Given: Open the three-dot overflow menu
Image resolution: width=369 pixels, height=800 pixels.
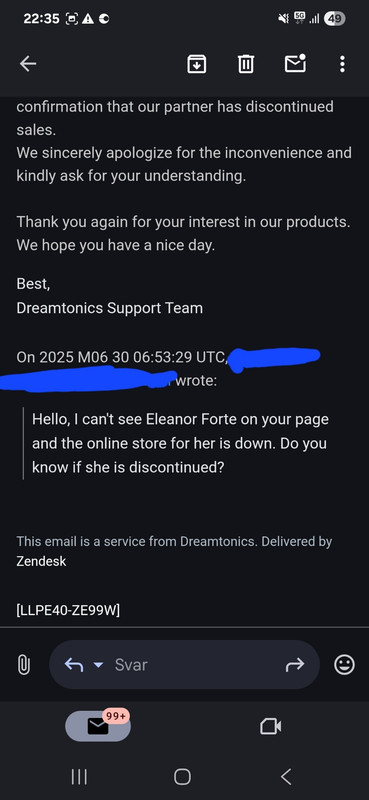Looking at the screenshot, I should click(342, 64).
